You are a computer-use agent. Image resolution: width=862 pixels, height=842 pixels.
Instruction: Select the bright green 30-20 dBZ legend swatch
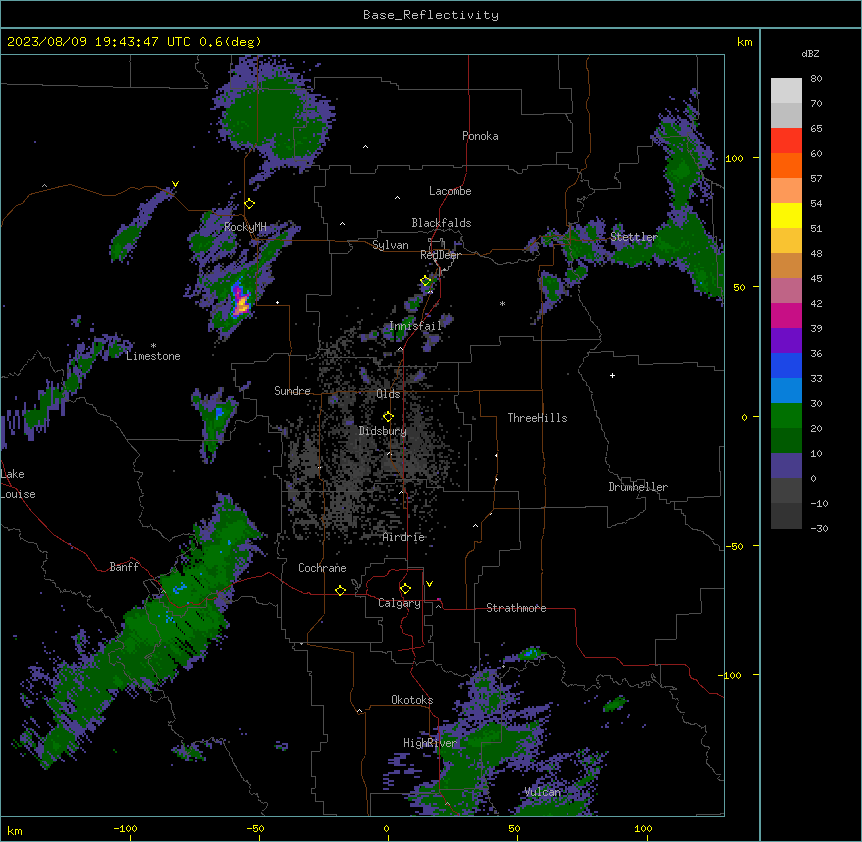tap(786, 416)
